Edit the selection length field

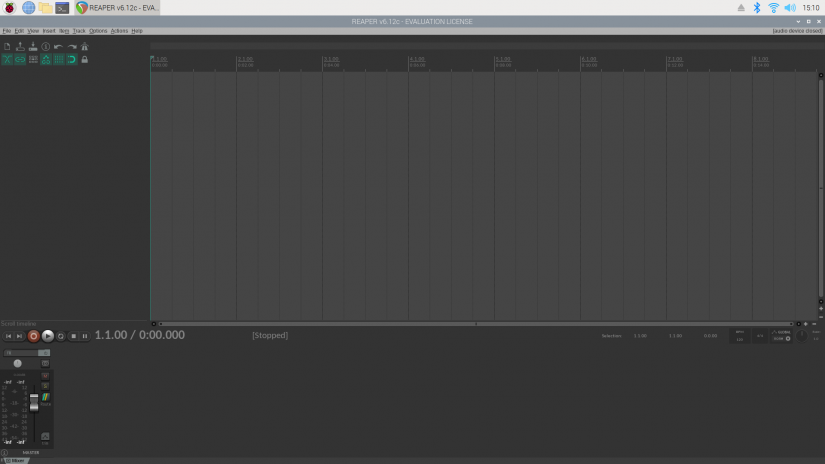coord(710,336)
